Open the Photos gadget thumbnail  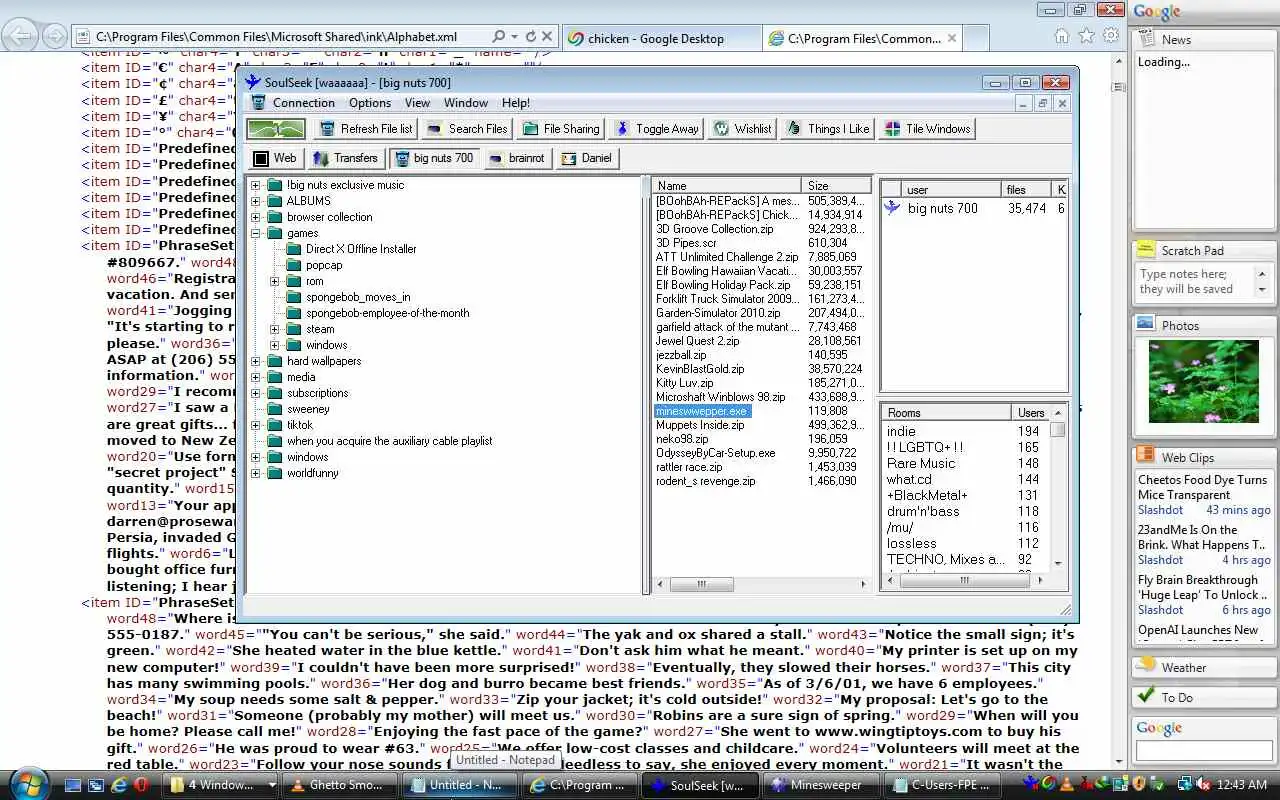coord(1204,381)
